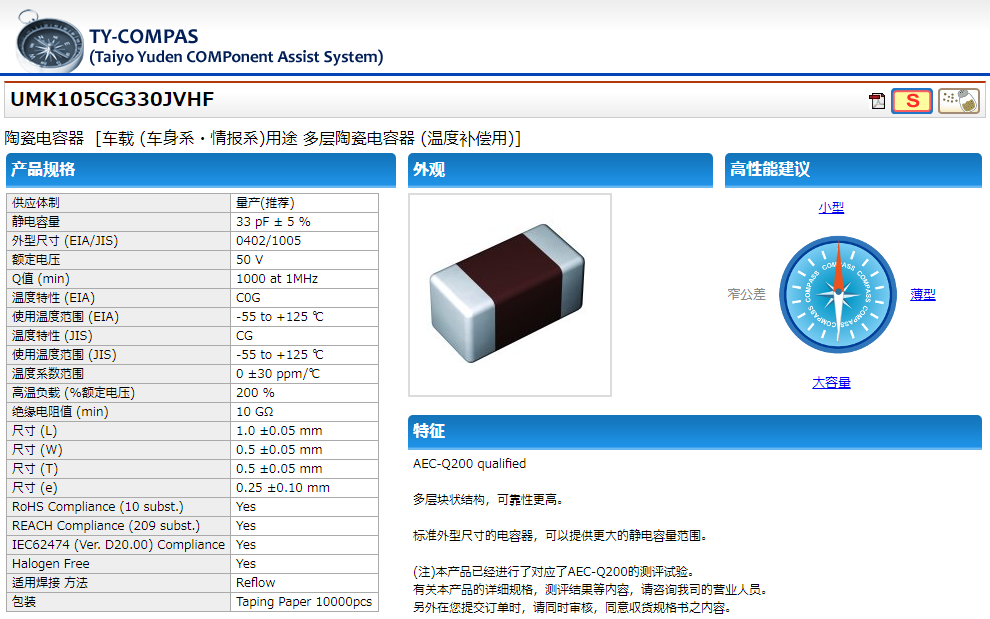Viewport: 990px width, 619px height.
Task: Open the PDF datasheet icon
Action: pyautogui.click(x=877, y=101)
